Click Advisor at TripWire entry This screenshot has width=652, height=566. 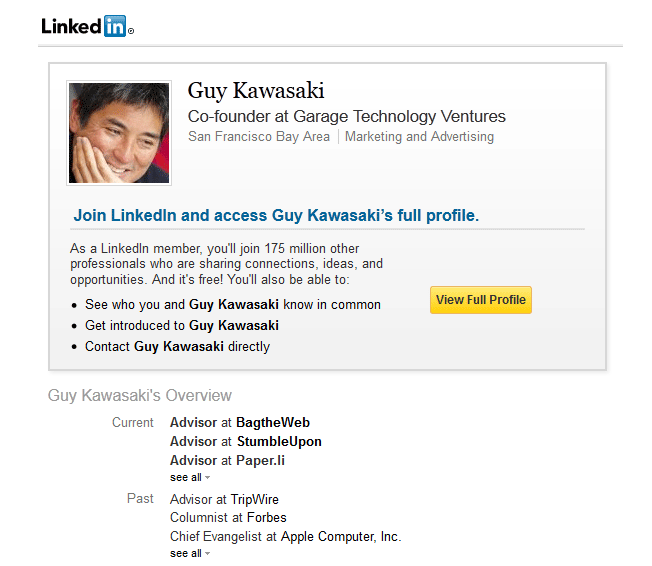(x=224, y=499)
